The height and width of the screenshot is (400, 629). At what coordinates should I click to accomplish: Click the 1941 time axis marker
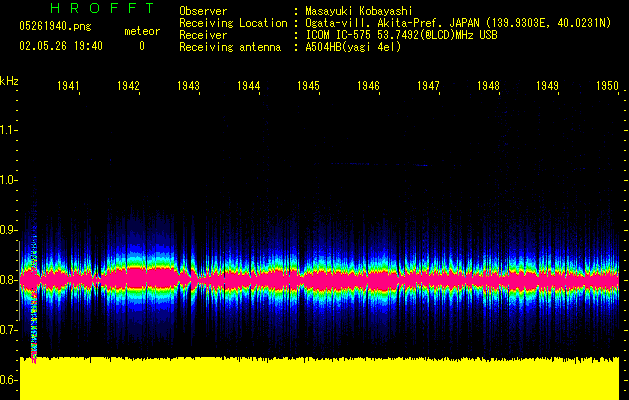[68, 85]
